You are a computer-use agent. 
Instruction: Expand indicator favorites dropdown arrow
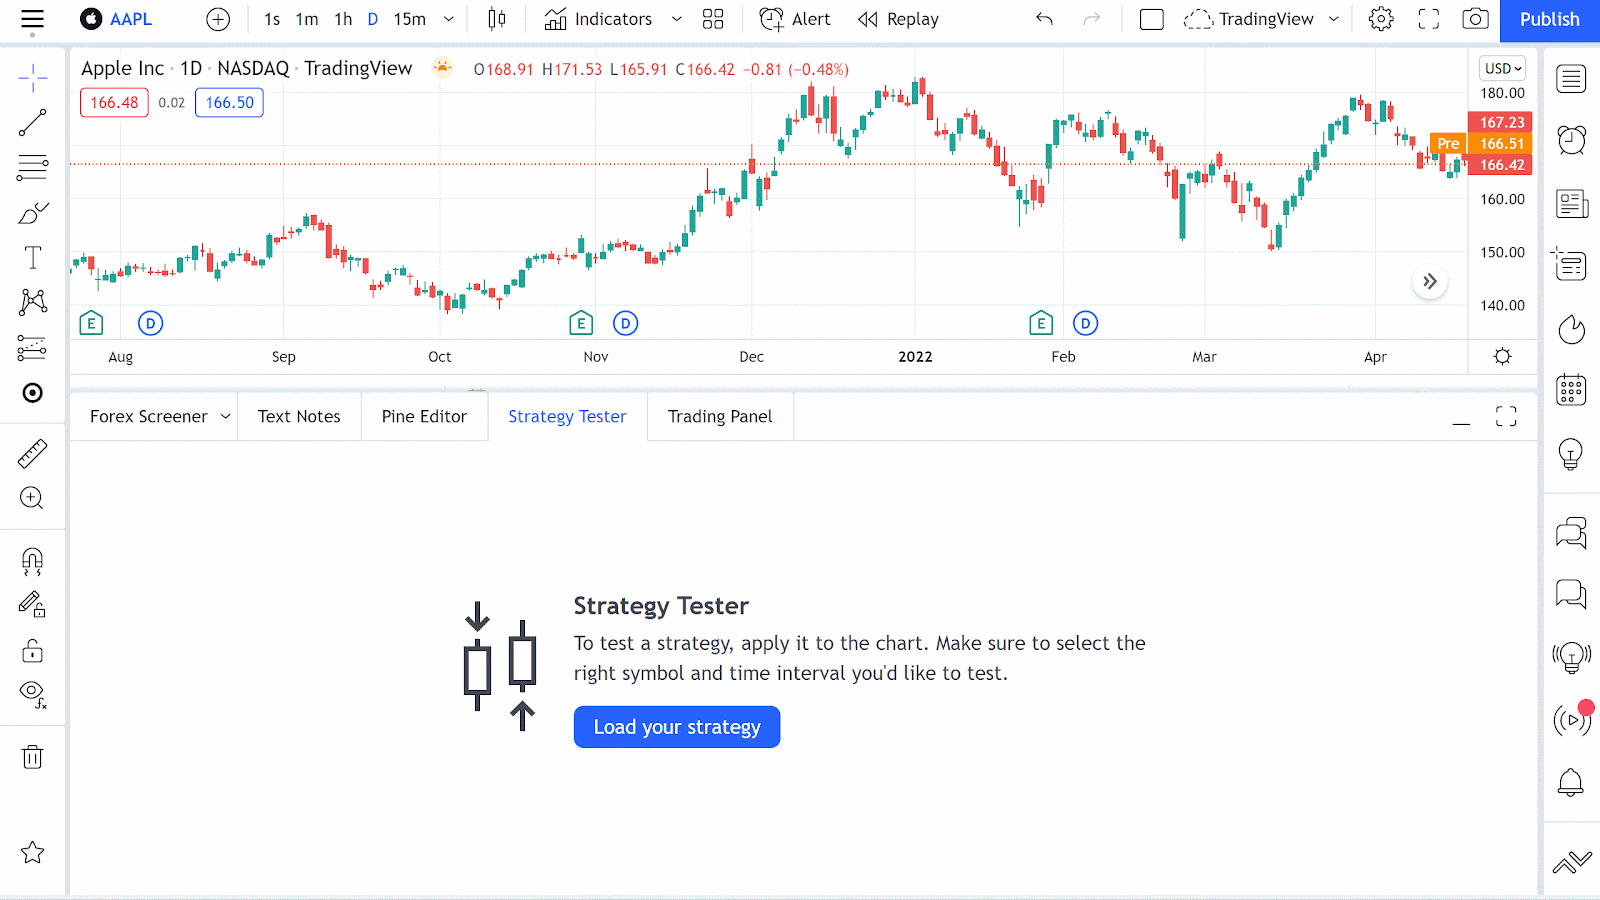677,19
